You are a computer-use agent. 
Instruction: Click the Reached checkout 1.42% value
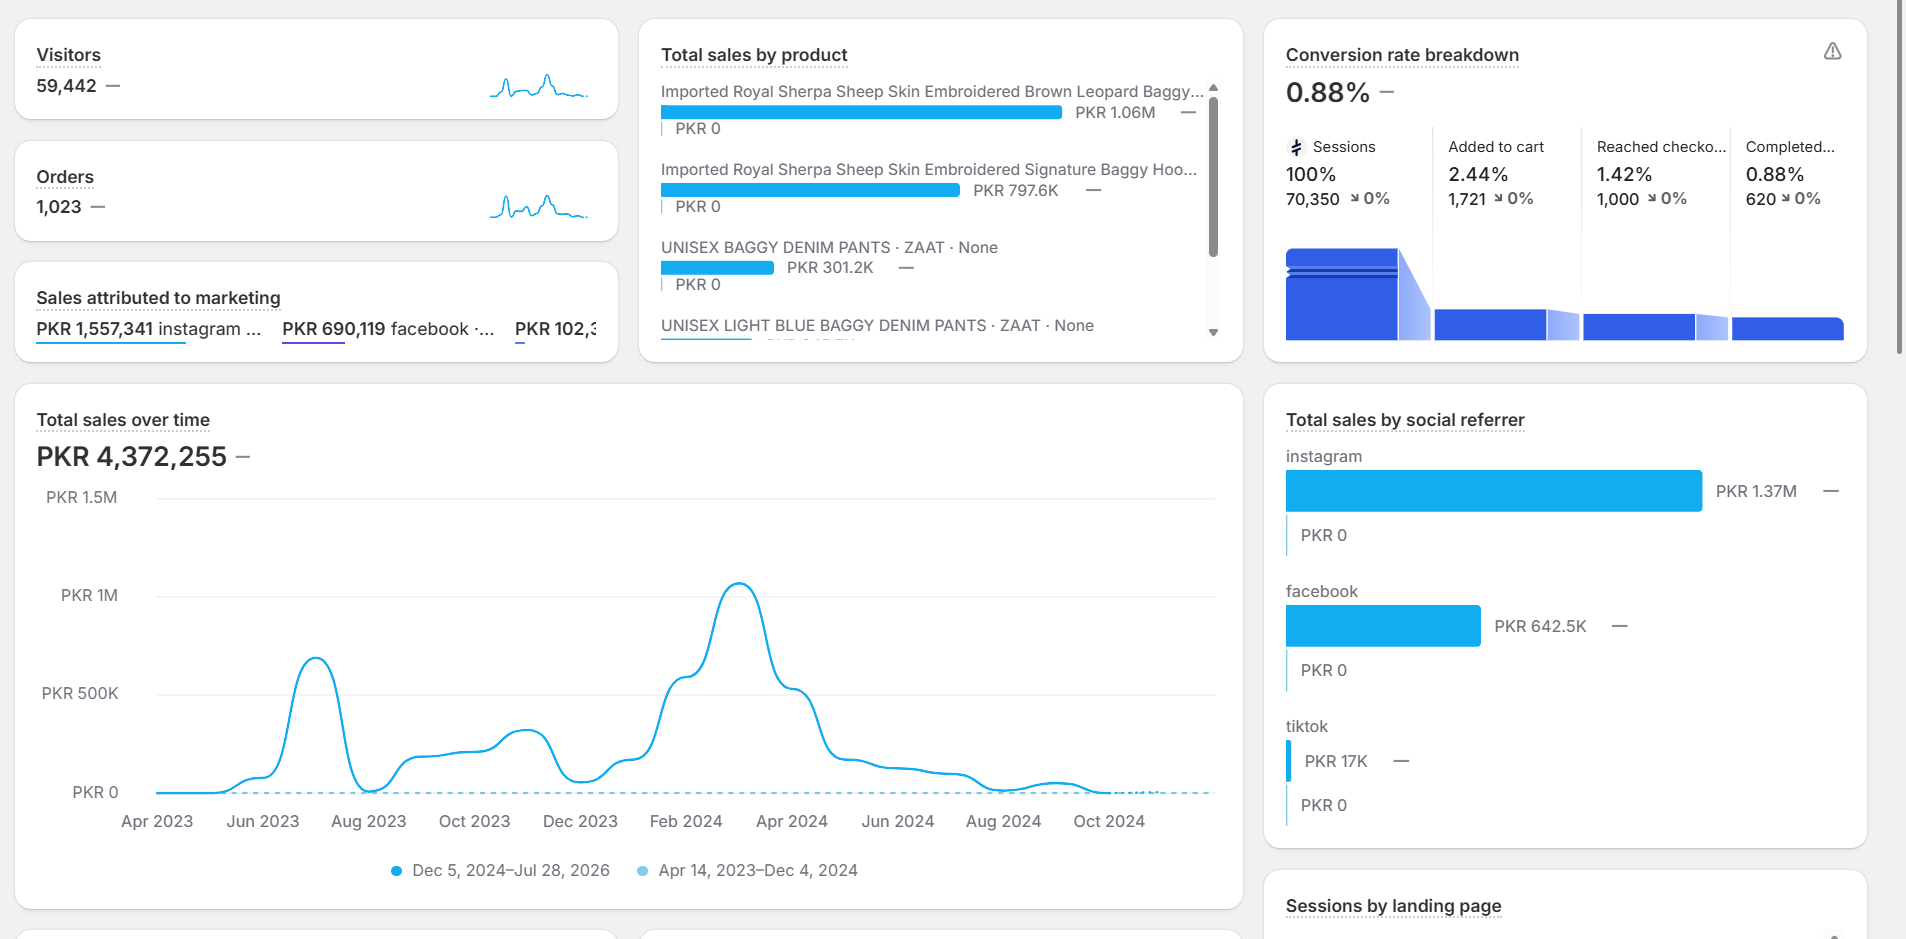click(x=1624, y=175)
